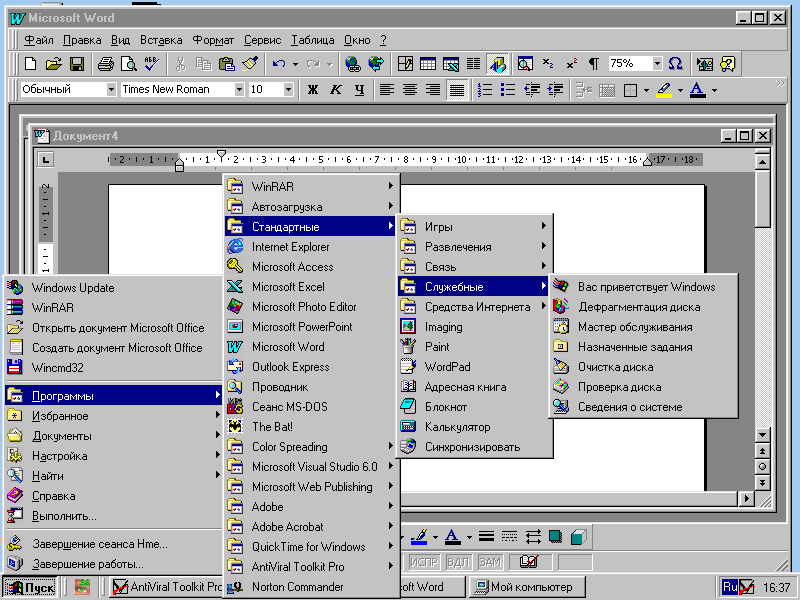Click the 3-D effect cube icon

(578, 536)
